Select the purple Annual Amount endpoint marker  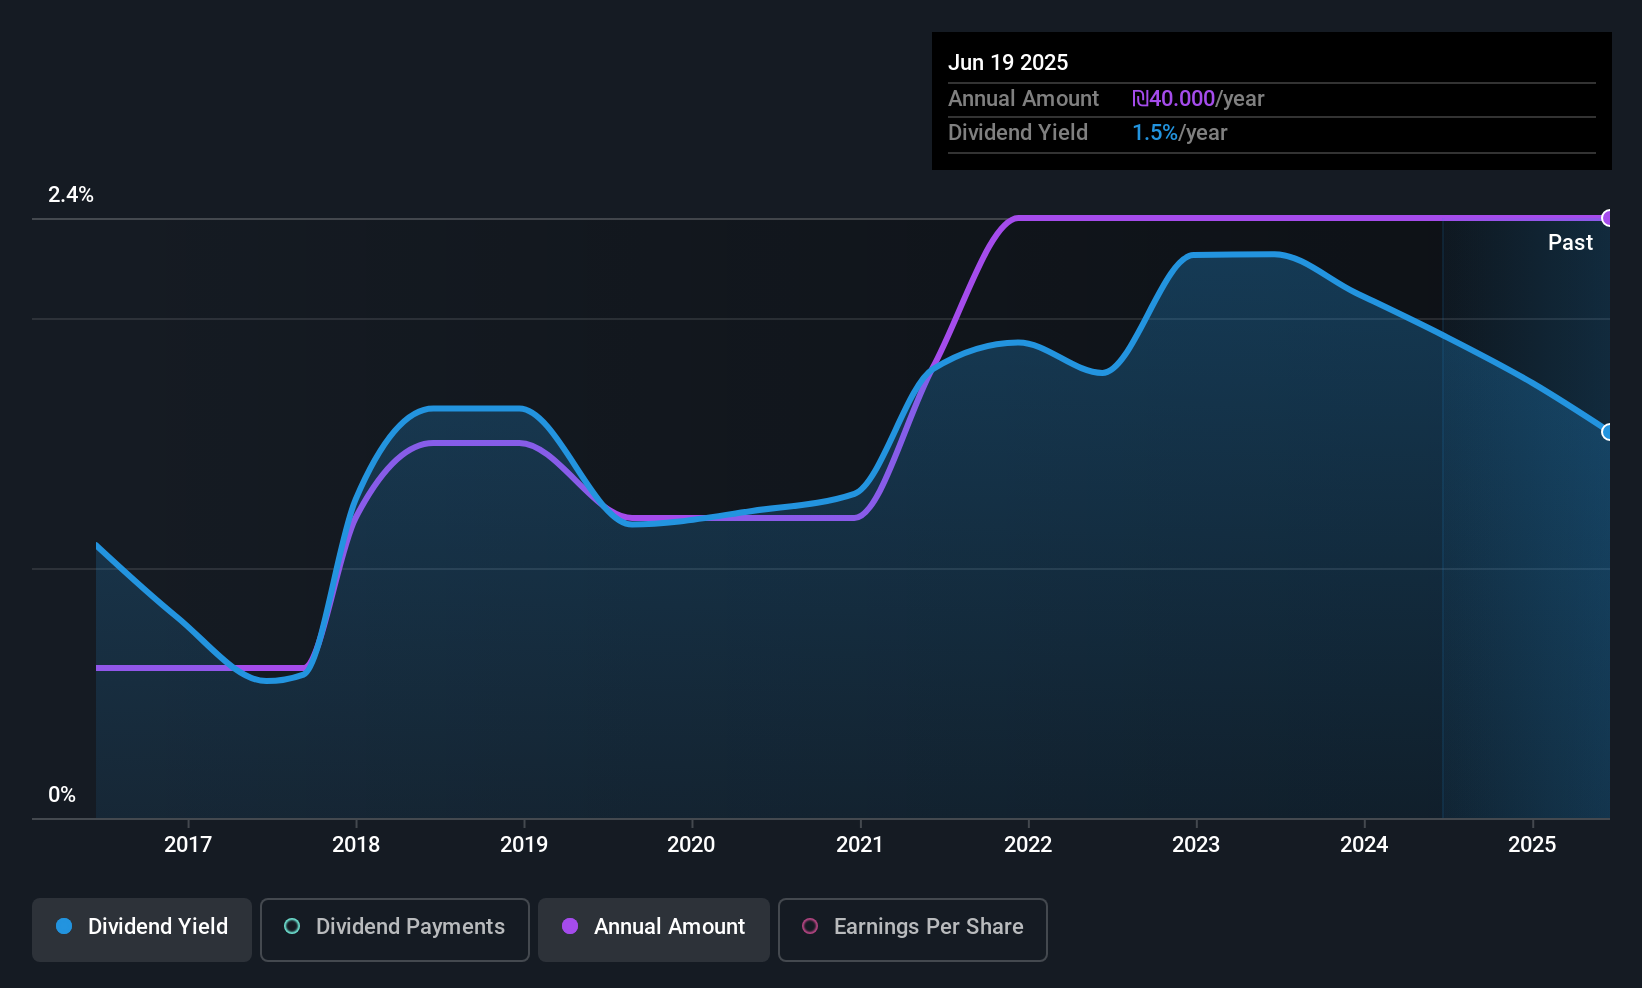point(1608,218)
